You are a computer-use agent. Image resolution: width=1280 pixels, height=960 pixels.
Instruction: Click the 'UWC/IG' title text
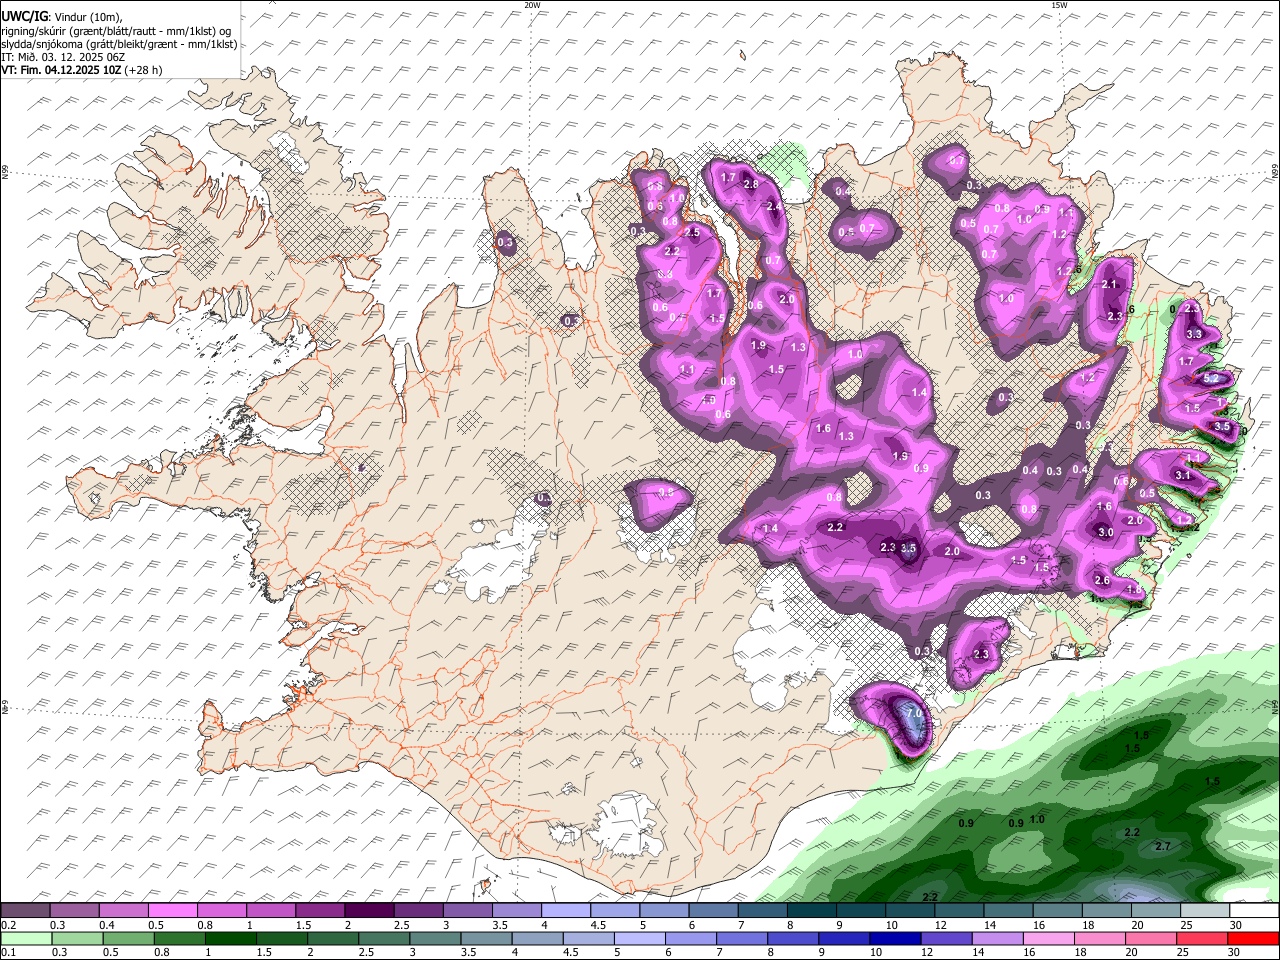pyautogui.click(x=24, y=16)
